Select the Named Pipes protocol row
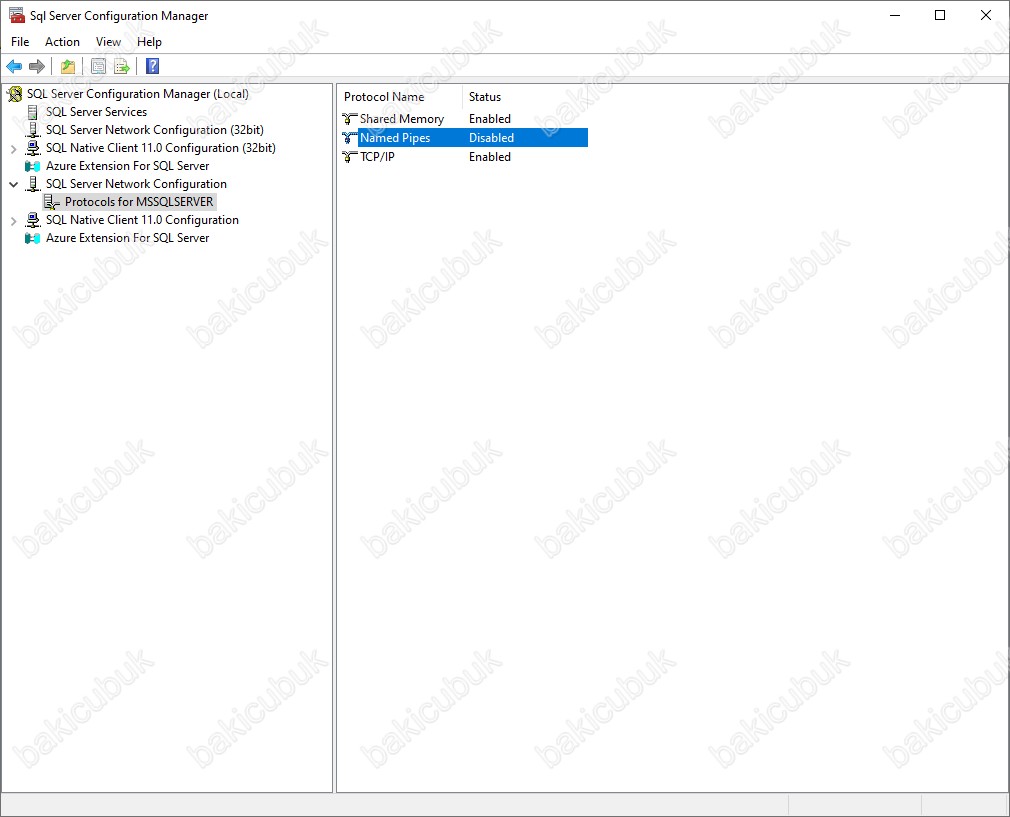This screenshot has height=817, width=1010. click(x=464, y=138)
